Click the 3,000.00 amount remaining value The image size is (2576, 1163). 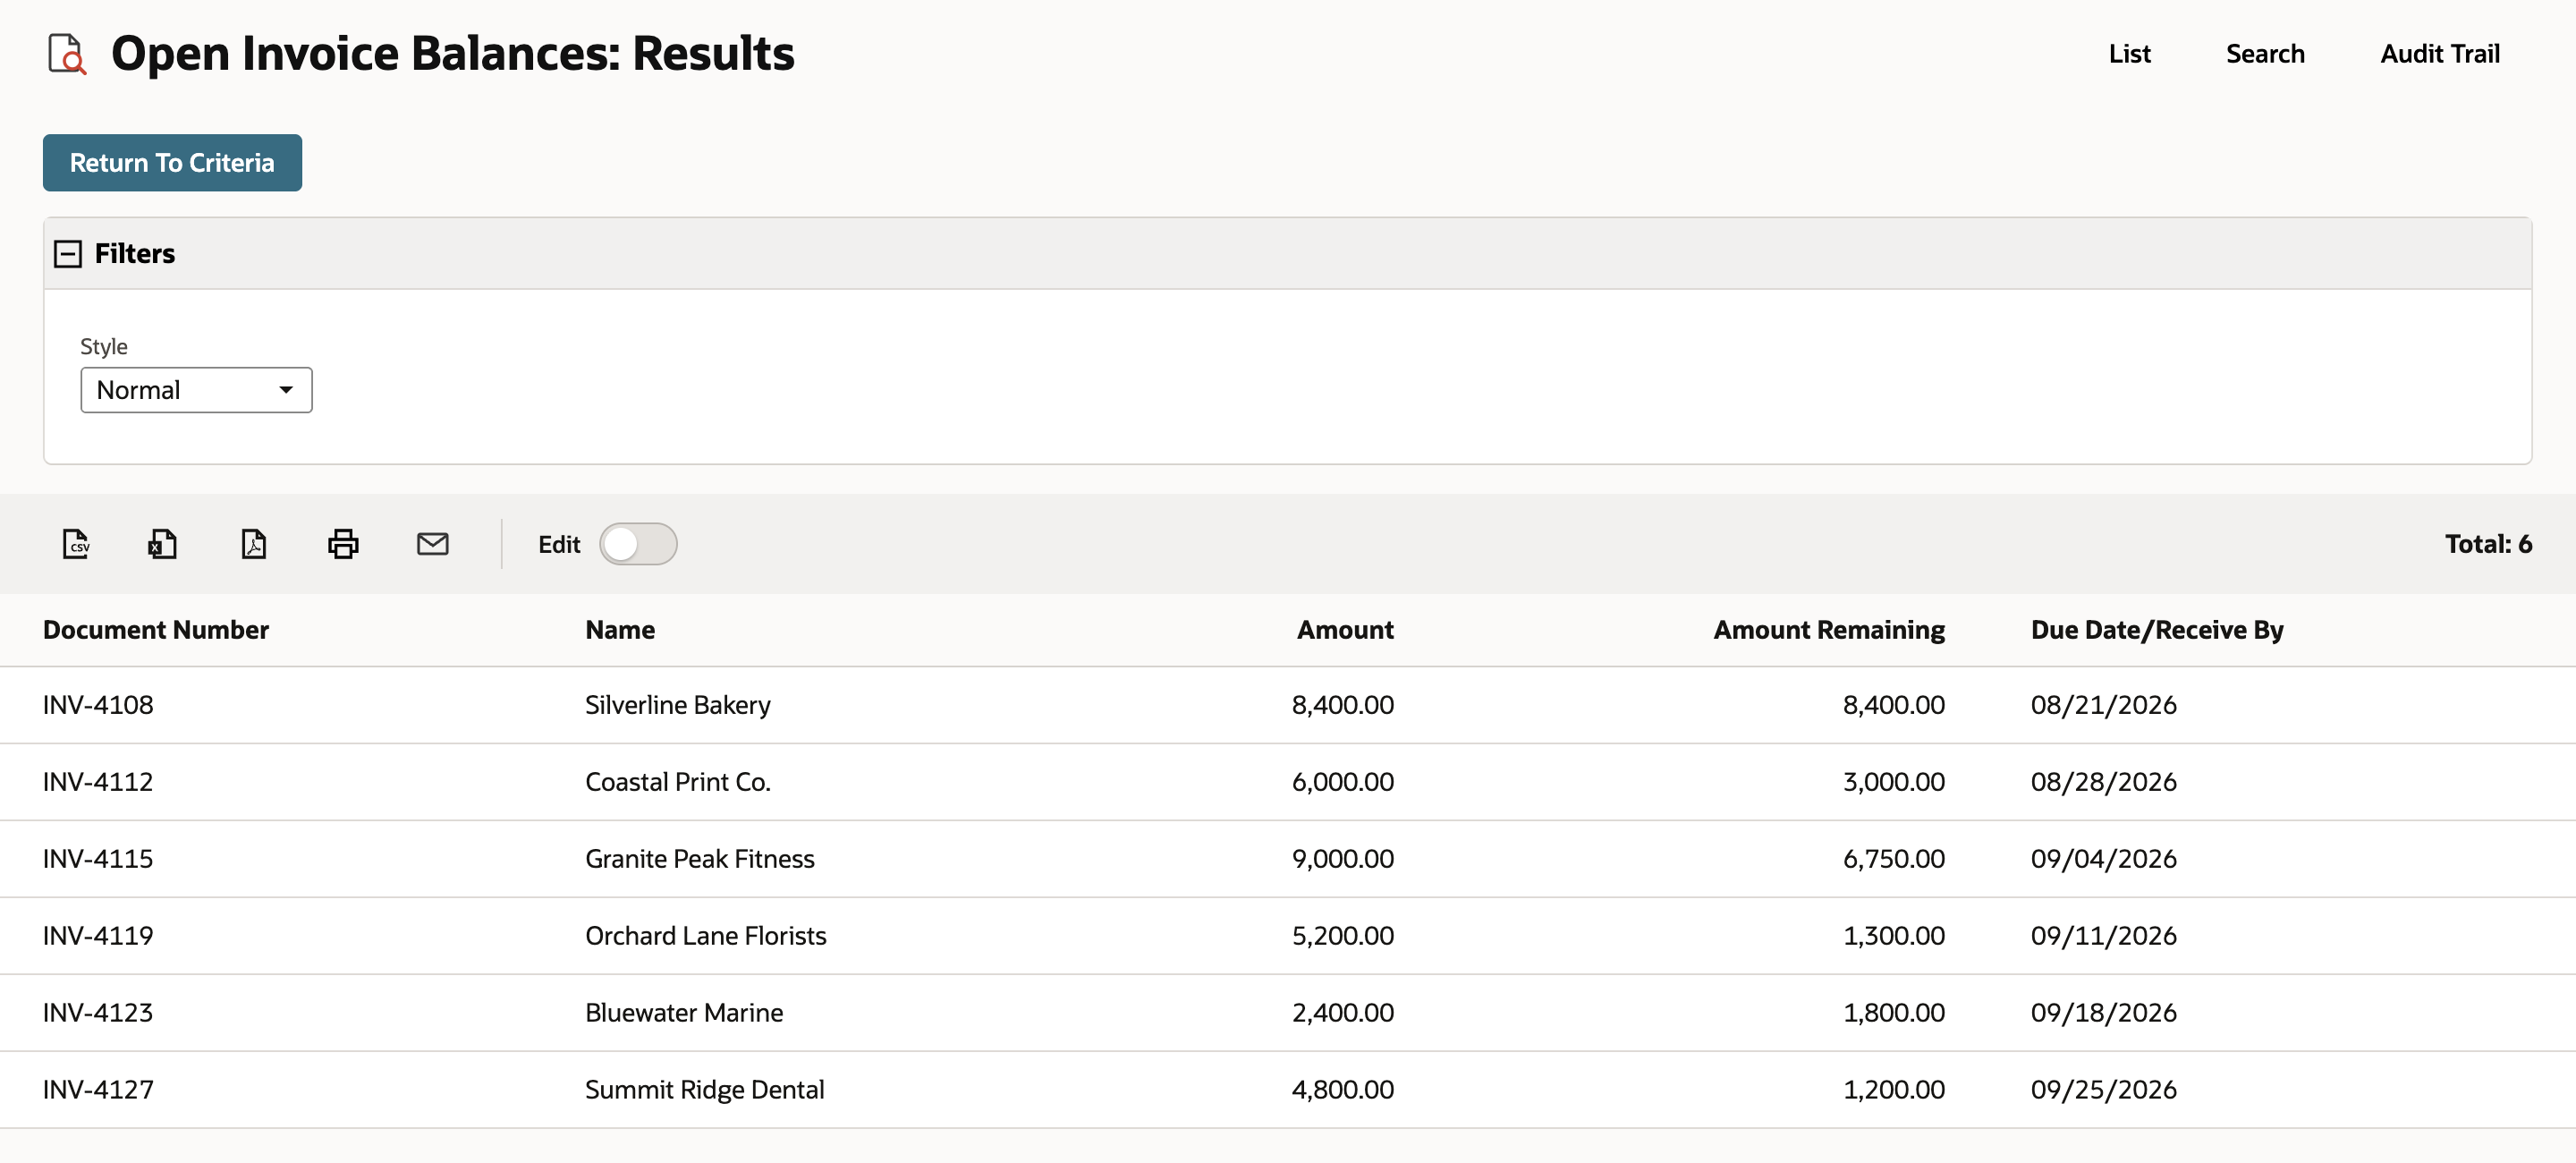coord(1894,782)
